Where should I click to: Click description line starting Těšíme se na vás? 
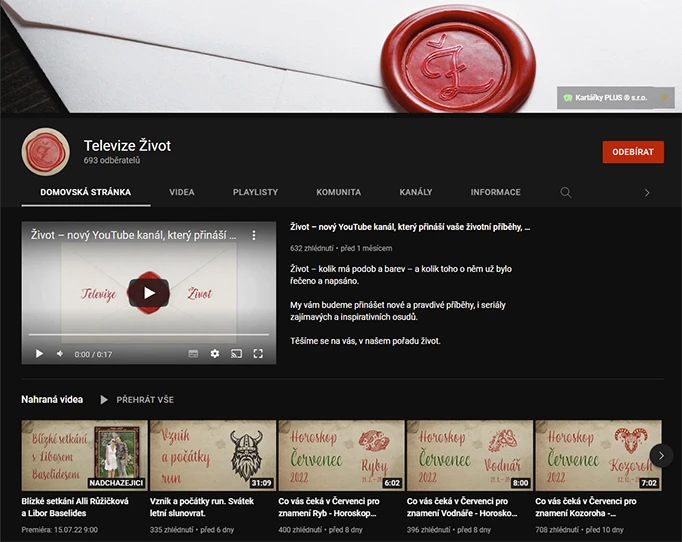coord(365,341)
